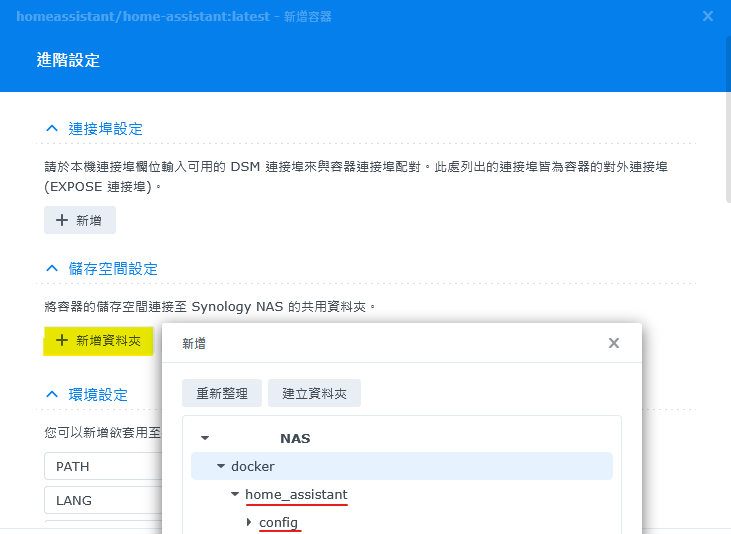Image resolution: width=731 pixels, height=534 pixels.
Task: Select the docker folder row
Action: [402, 466]
